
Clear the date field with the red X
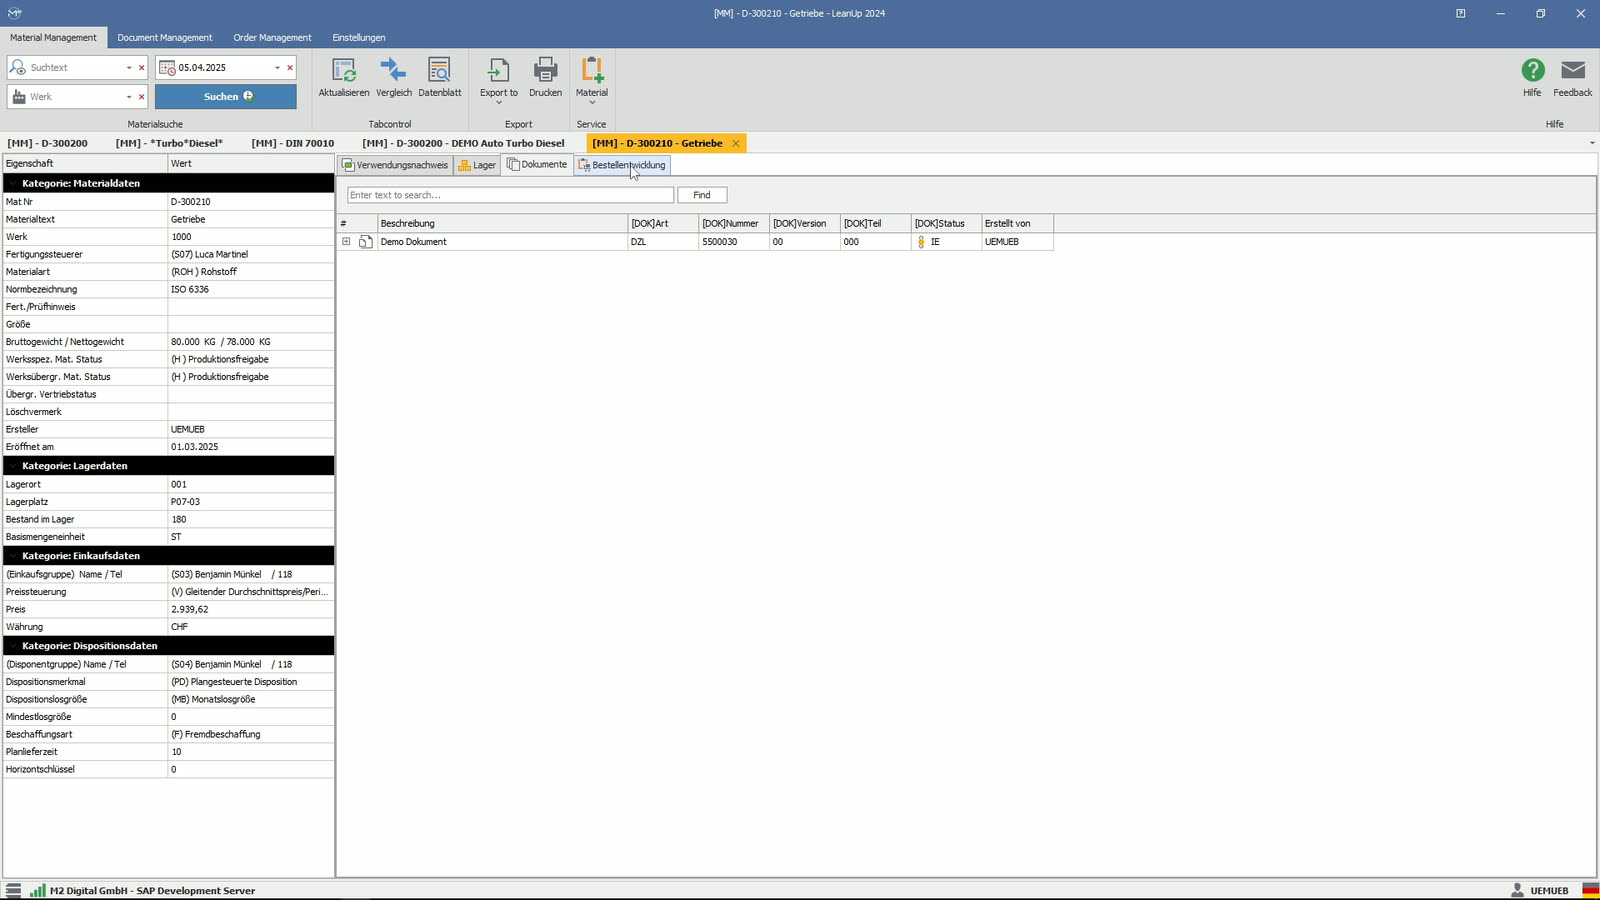tap(291, 68)
